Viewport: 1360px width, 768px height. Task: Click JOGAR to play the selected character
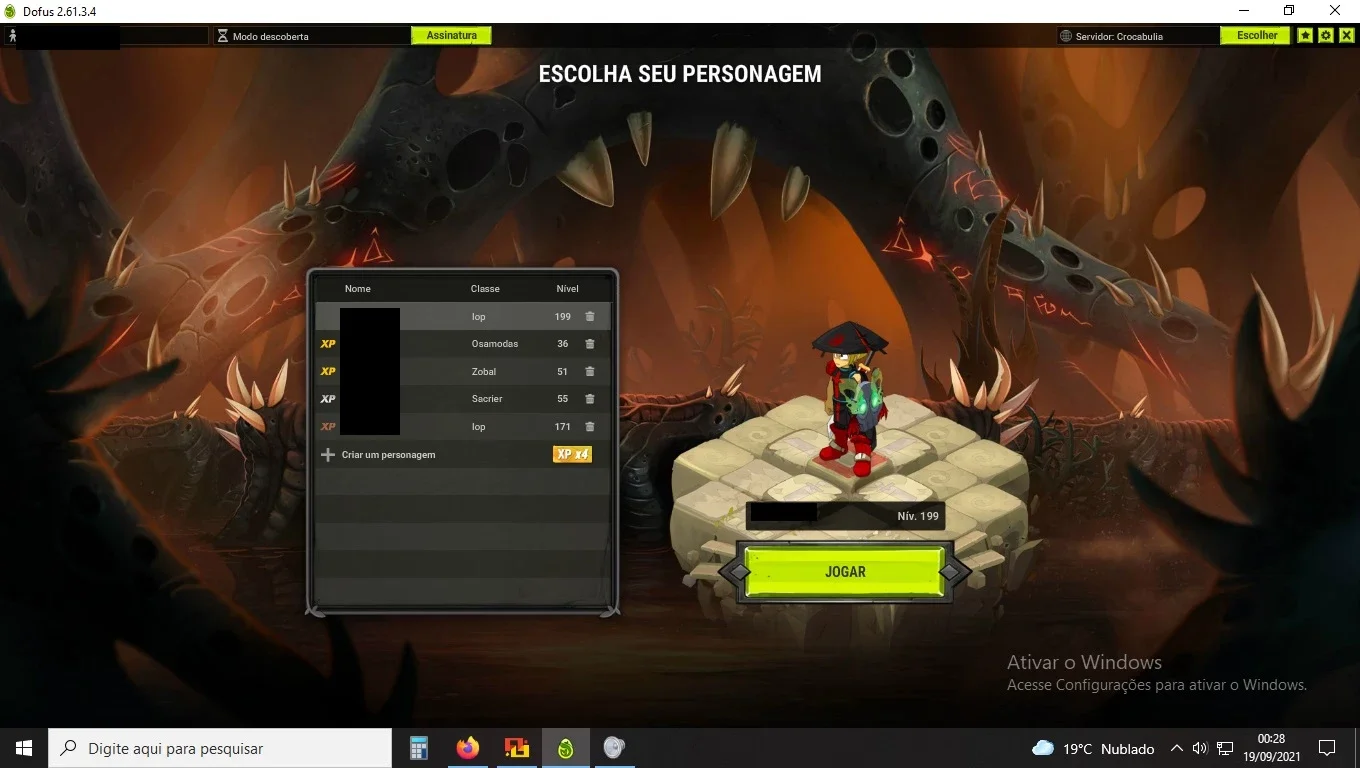[x=845, y=572]
